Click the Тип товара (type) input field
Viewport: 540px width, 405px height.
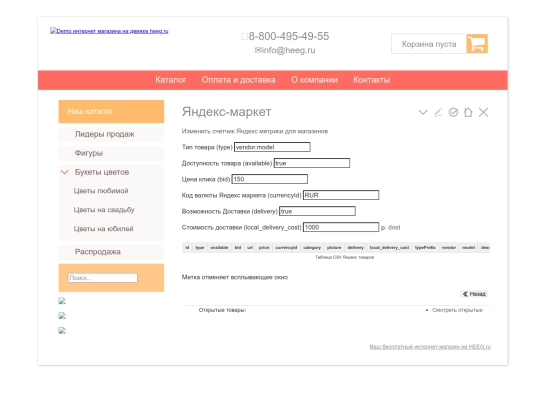tap(272, 147)
